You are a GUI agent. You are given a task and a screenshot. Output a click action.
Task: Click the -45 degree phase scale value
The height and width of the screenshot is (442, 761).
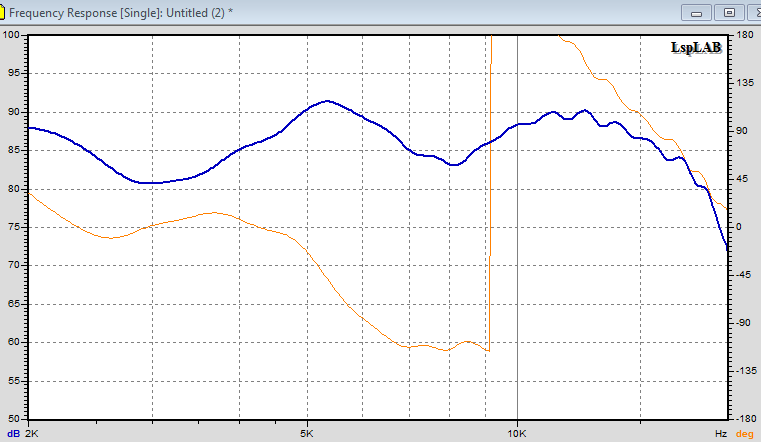pyautogui.click(x=745, y=275)
